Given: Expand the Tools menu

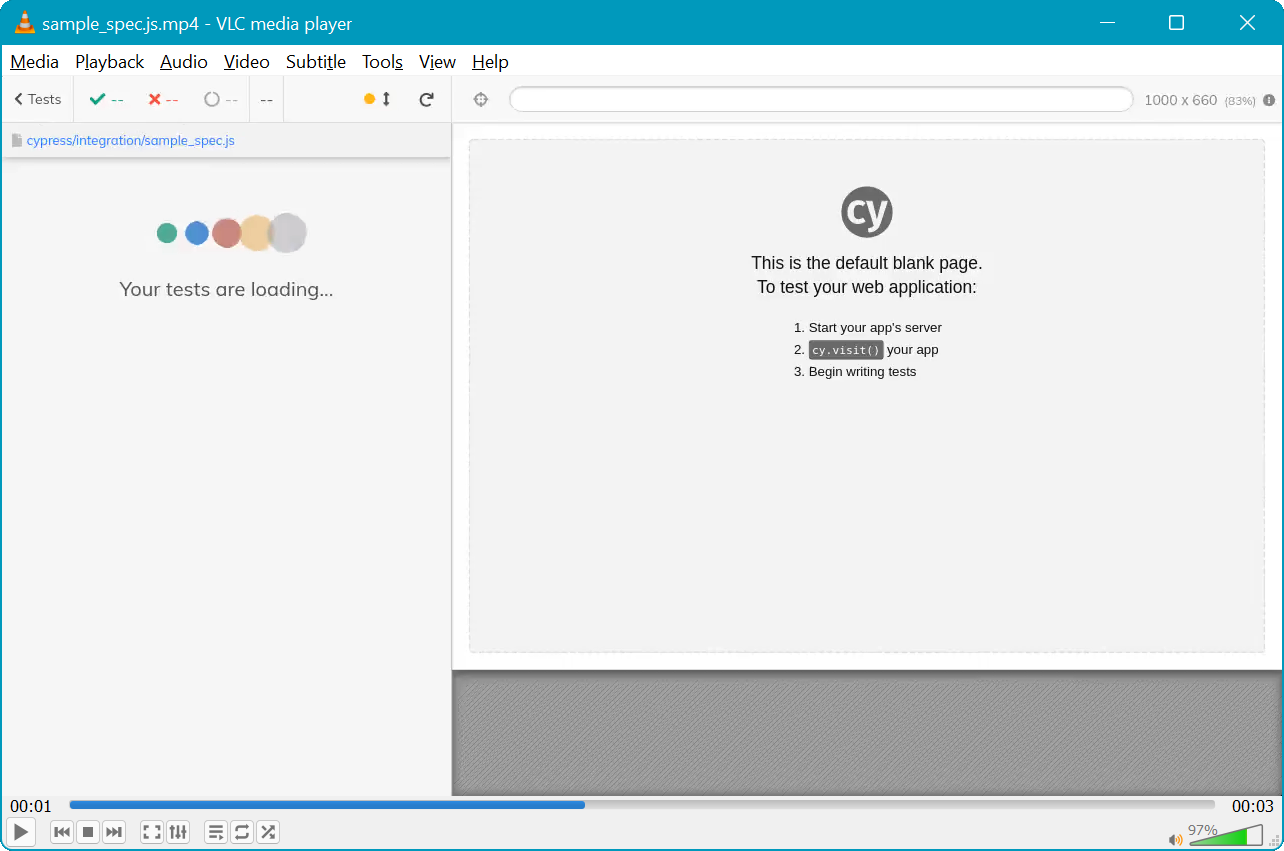Looking at the screenshot, I should [382, 62].
